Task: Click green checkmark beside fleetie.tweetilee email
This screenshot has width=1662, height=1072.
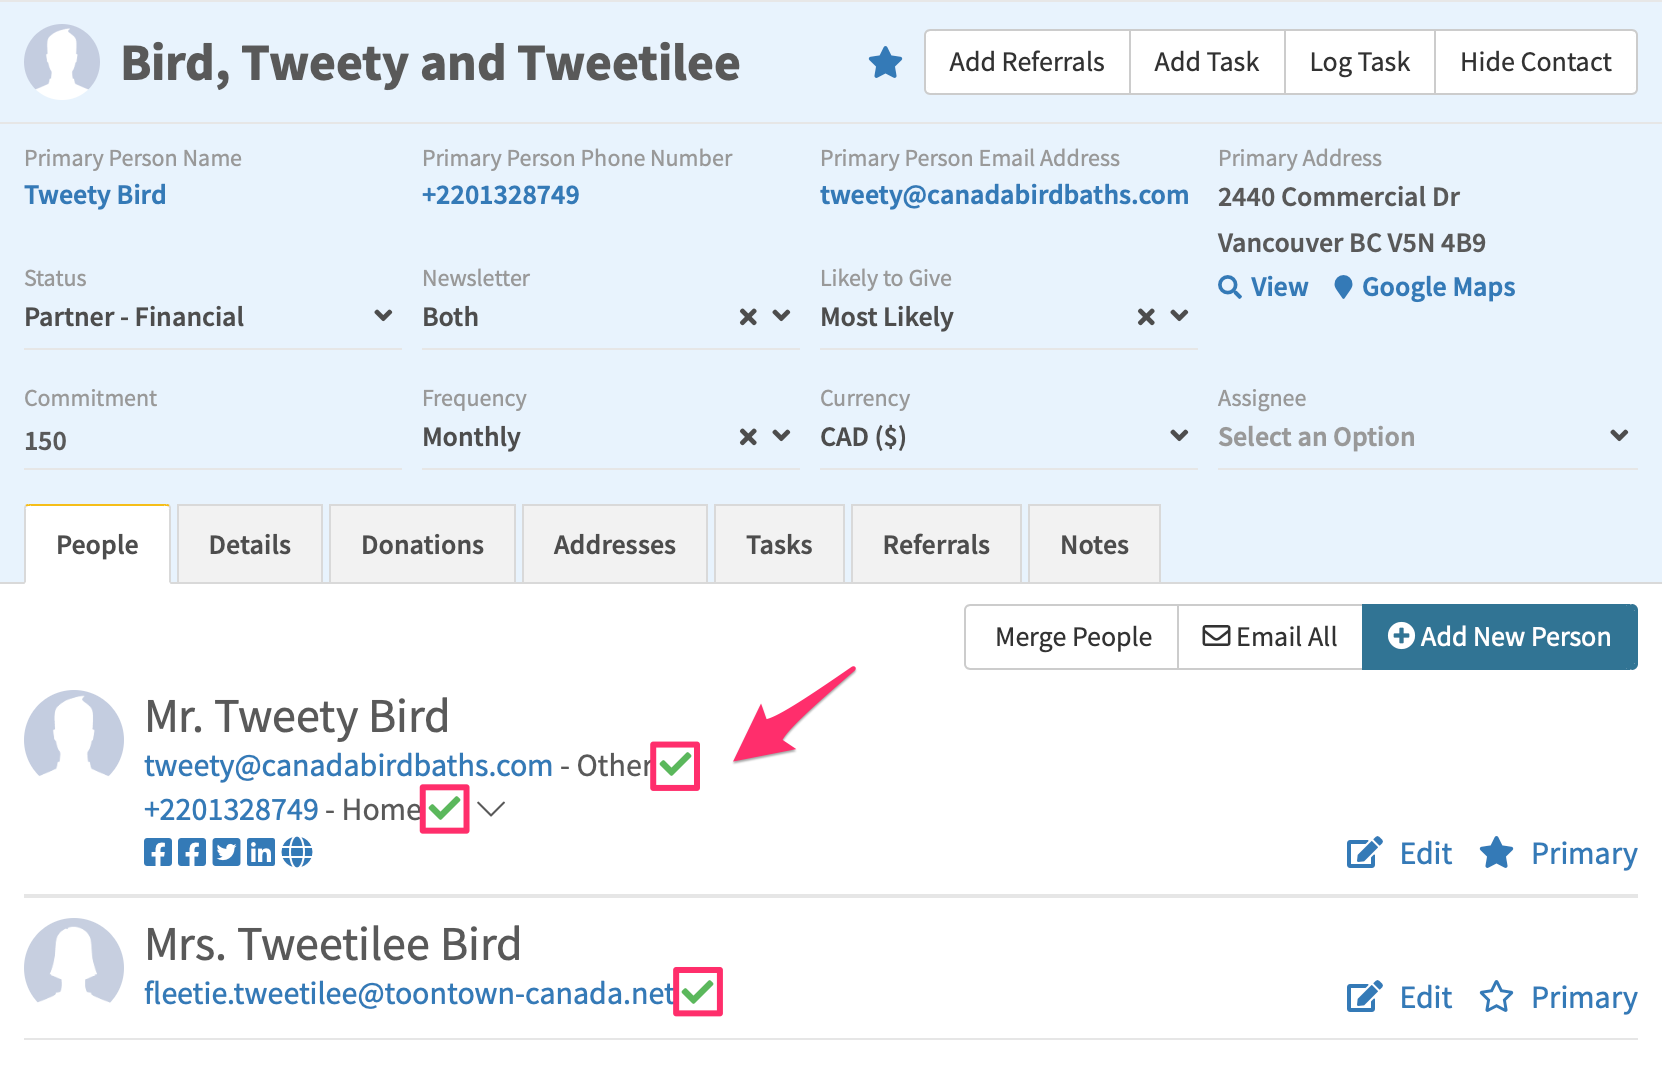Action: click(x=697, y=992)
